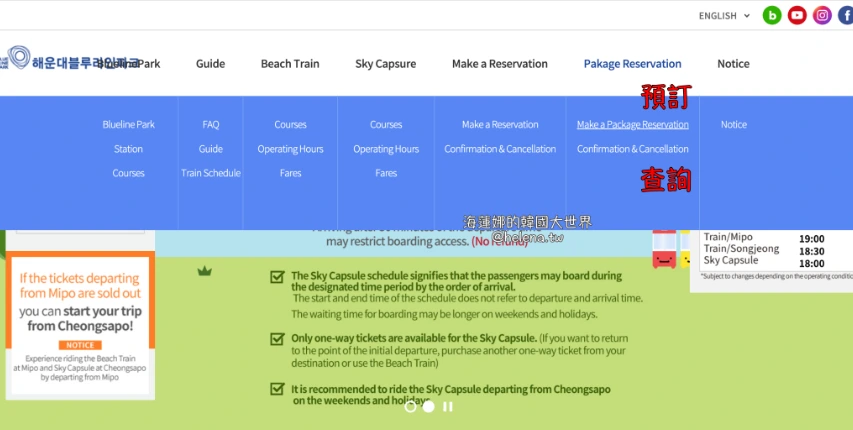The image size is (853, 430).
Task: Open the Notice submenu link
Action: point(733,125)
